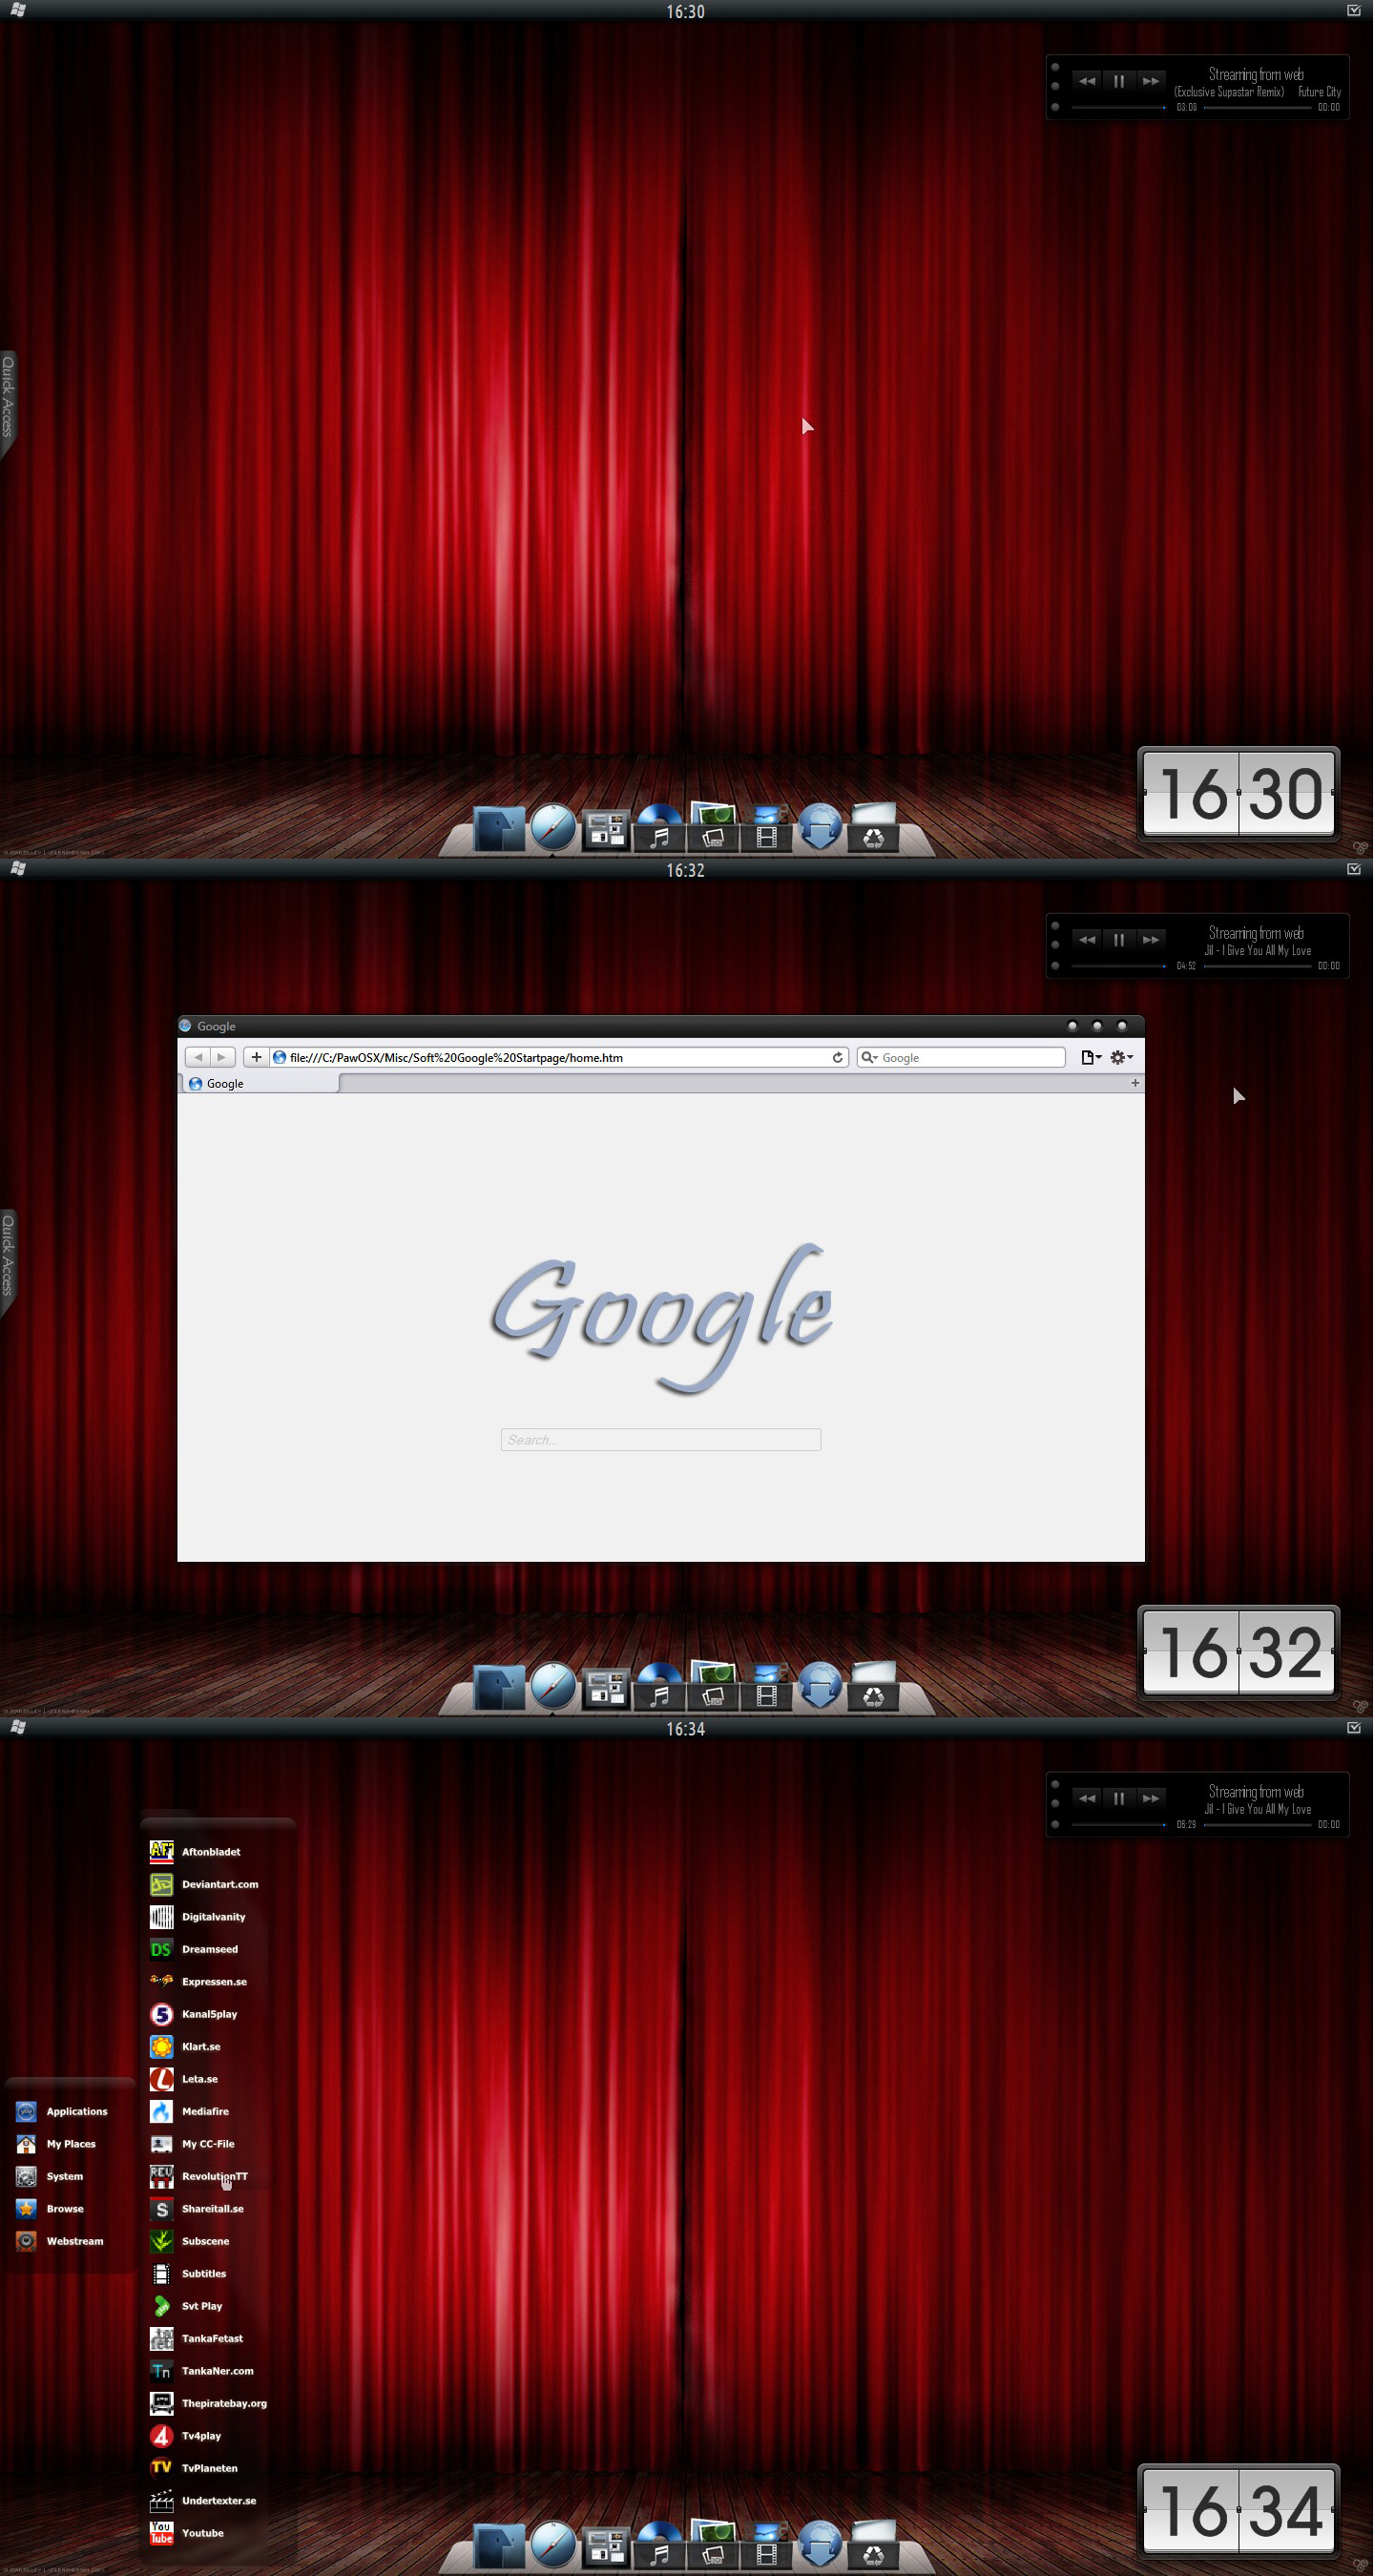Screen dimensions: 1374x2576
Task: Click the large 16:34 flip clock widget
Action: click(x=1239, y=2510)
